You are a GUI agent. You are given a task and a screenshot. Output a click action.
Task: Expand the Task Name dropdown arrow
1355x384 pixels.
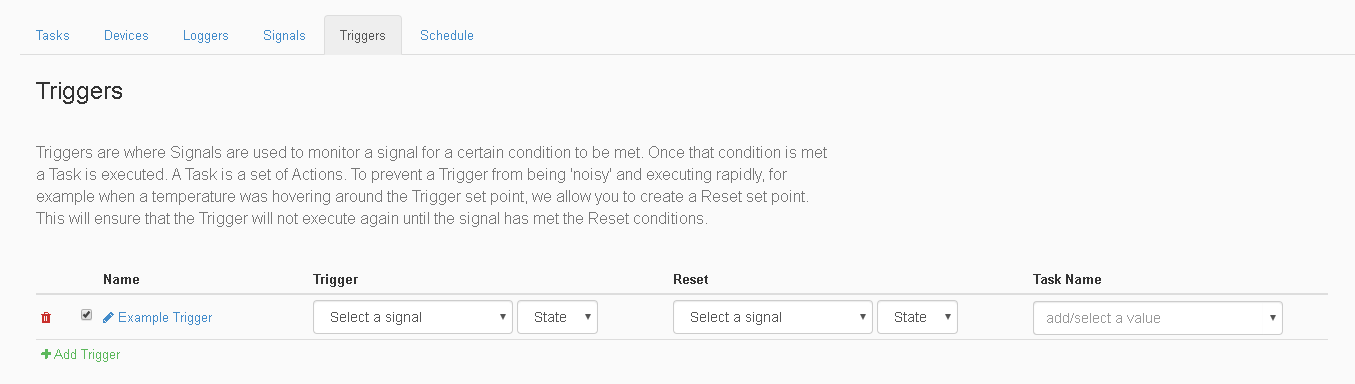1272,318
